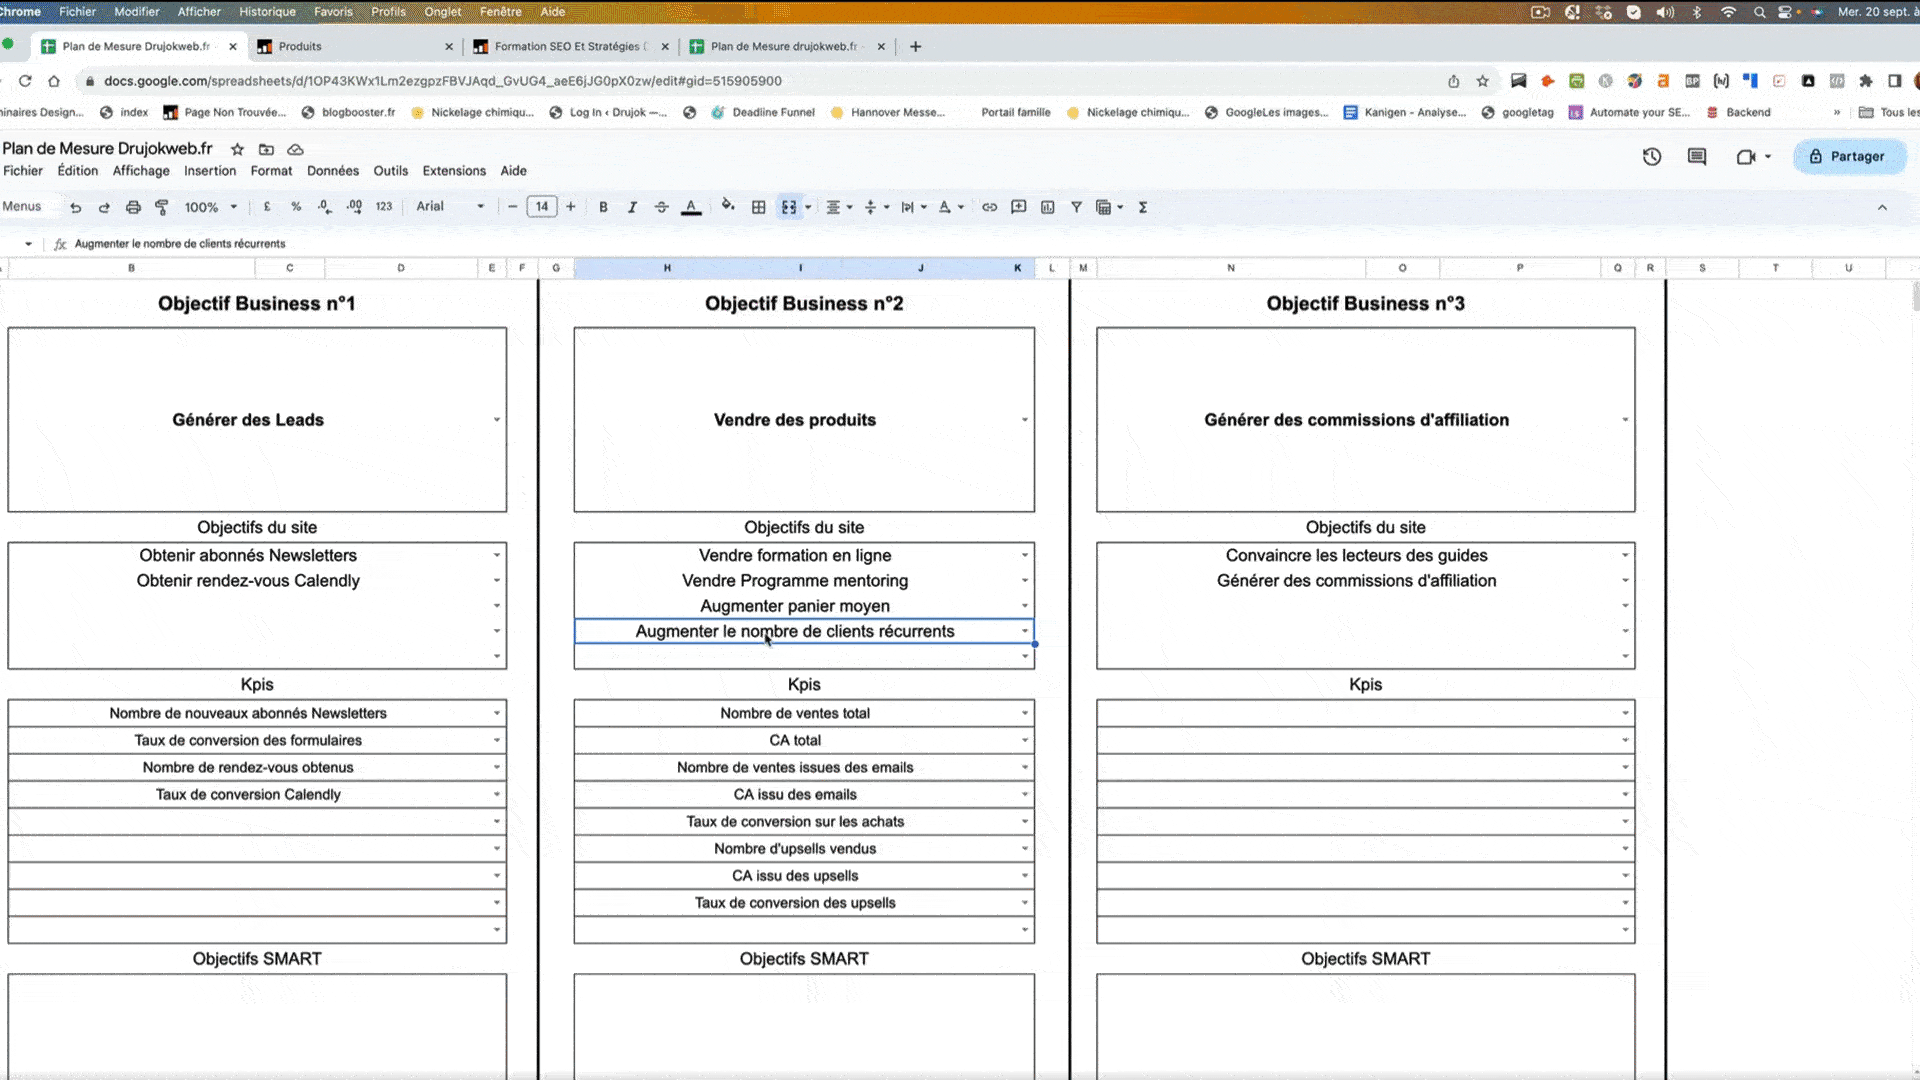Increase decimal places icon
The width and height of the screenshot is (1920, 1080).
point(354,207)
